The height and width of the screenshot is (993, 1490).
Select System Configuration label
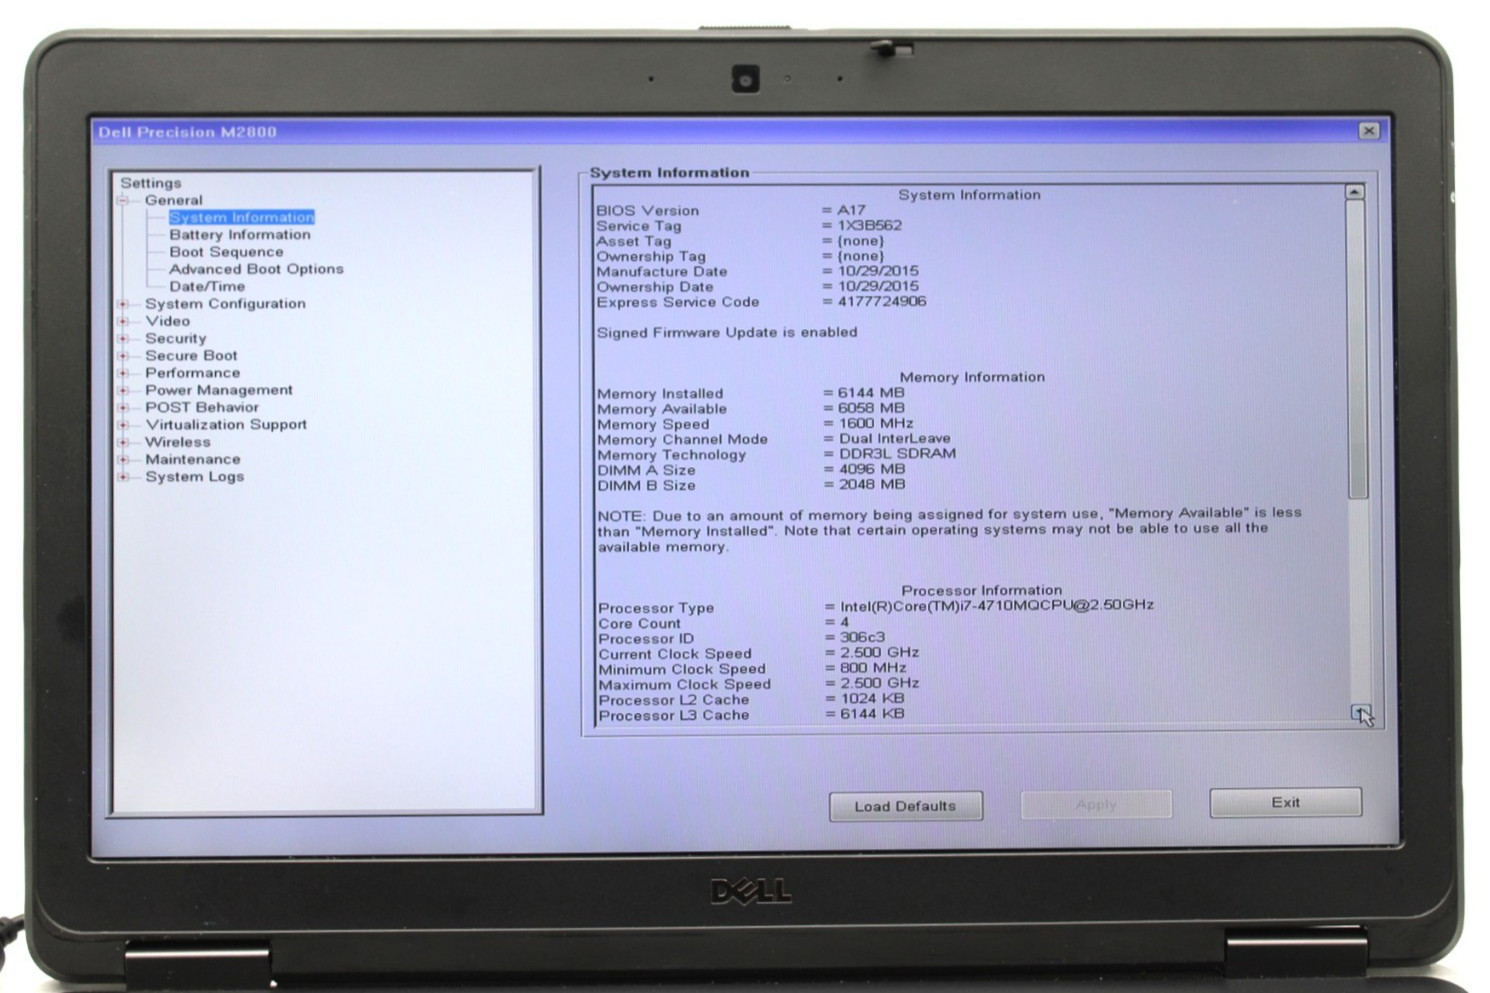(225, 304)
